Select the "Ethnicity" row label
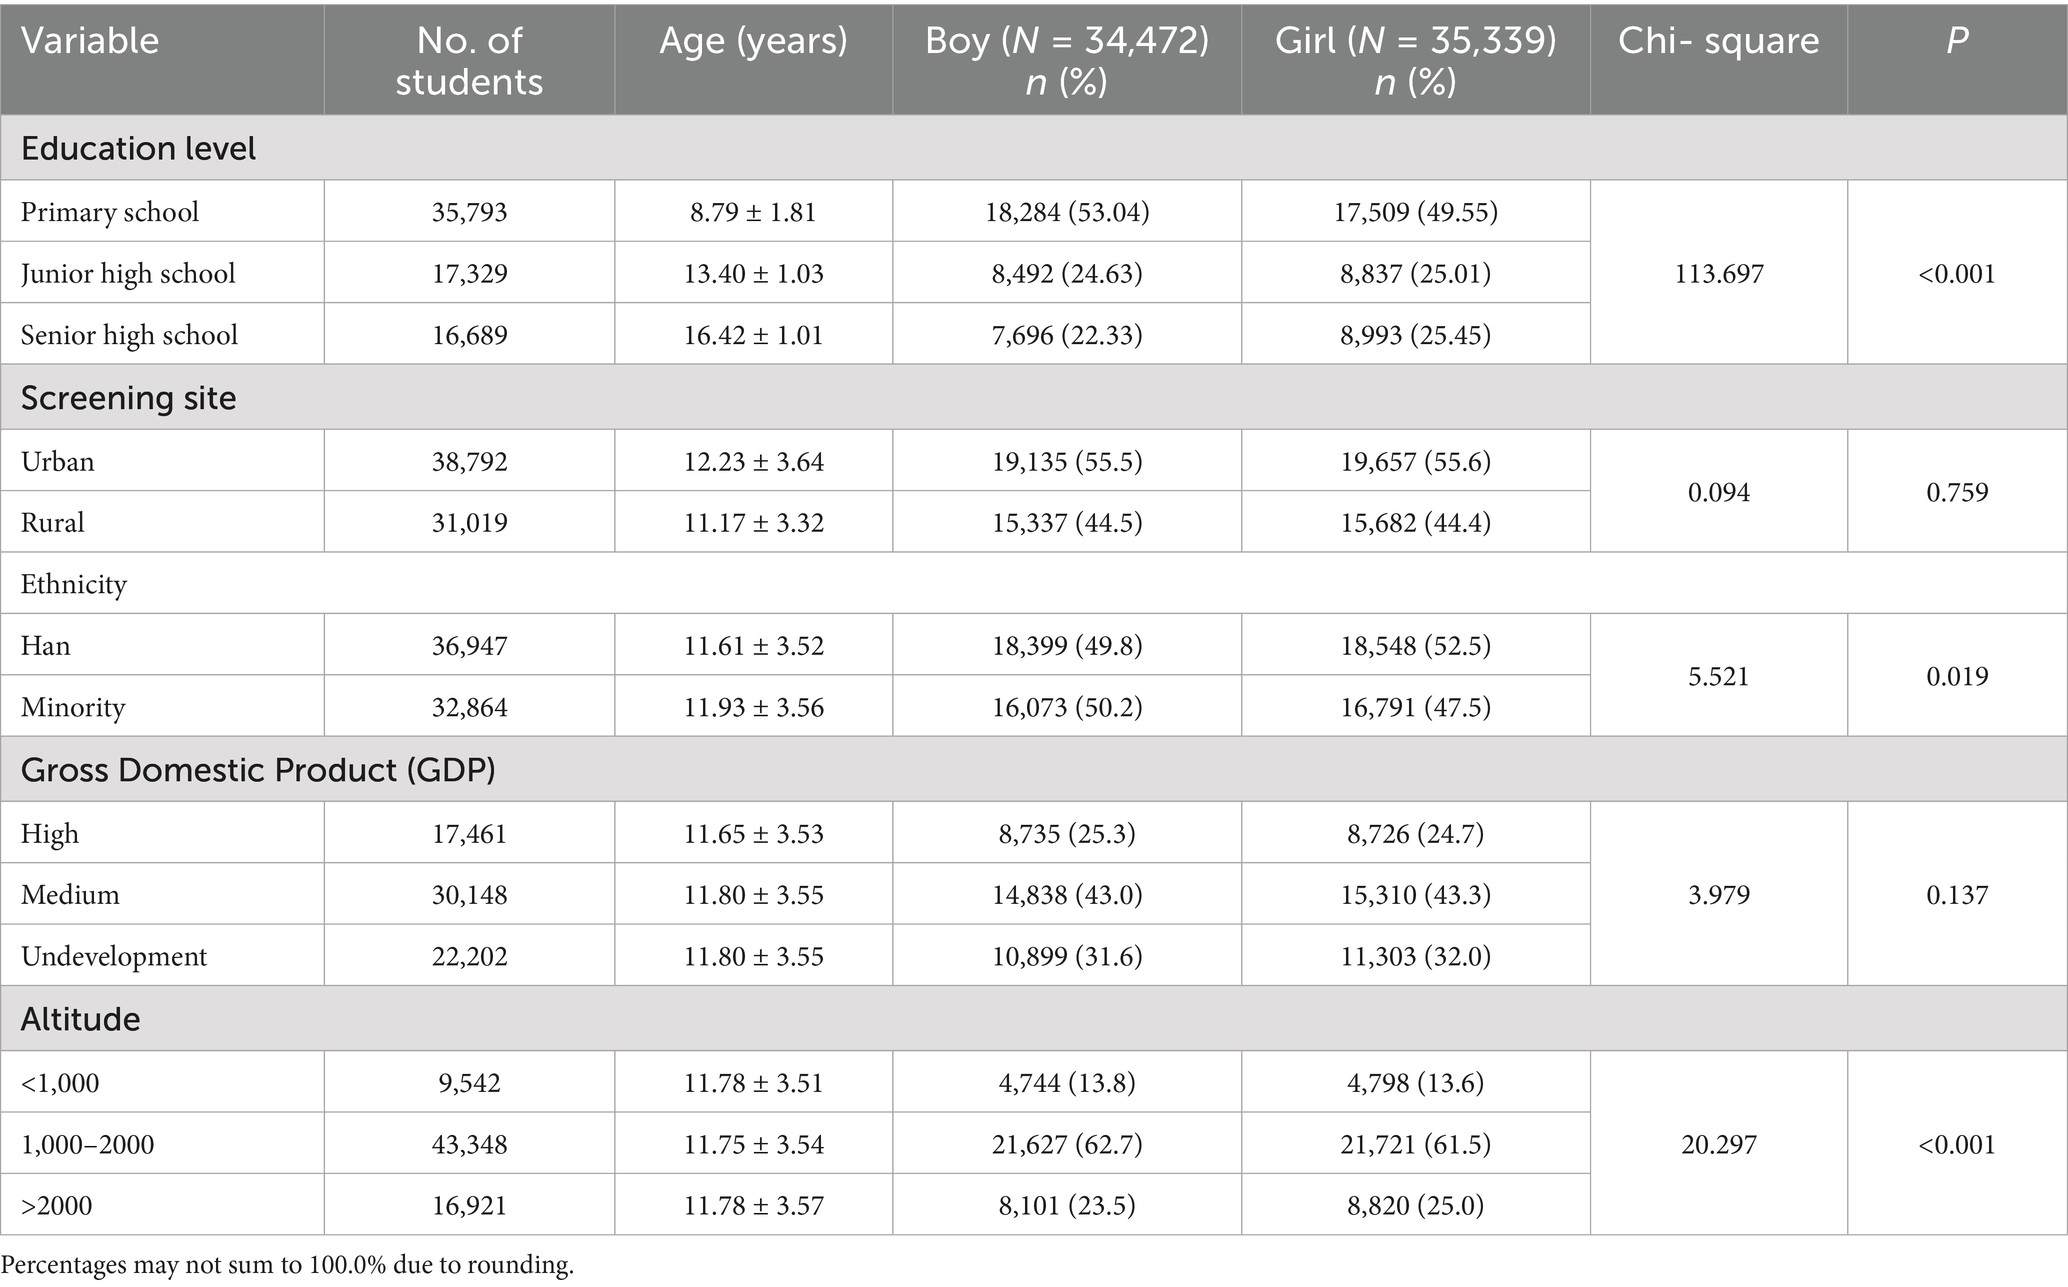 (74, 584)
